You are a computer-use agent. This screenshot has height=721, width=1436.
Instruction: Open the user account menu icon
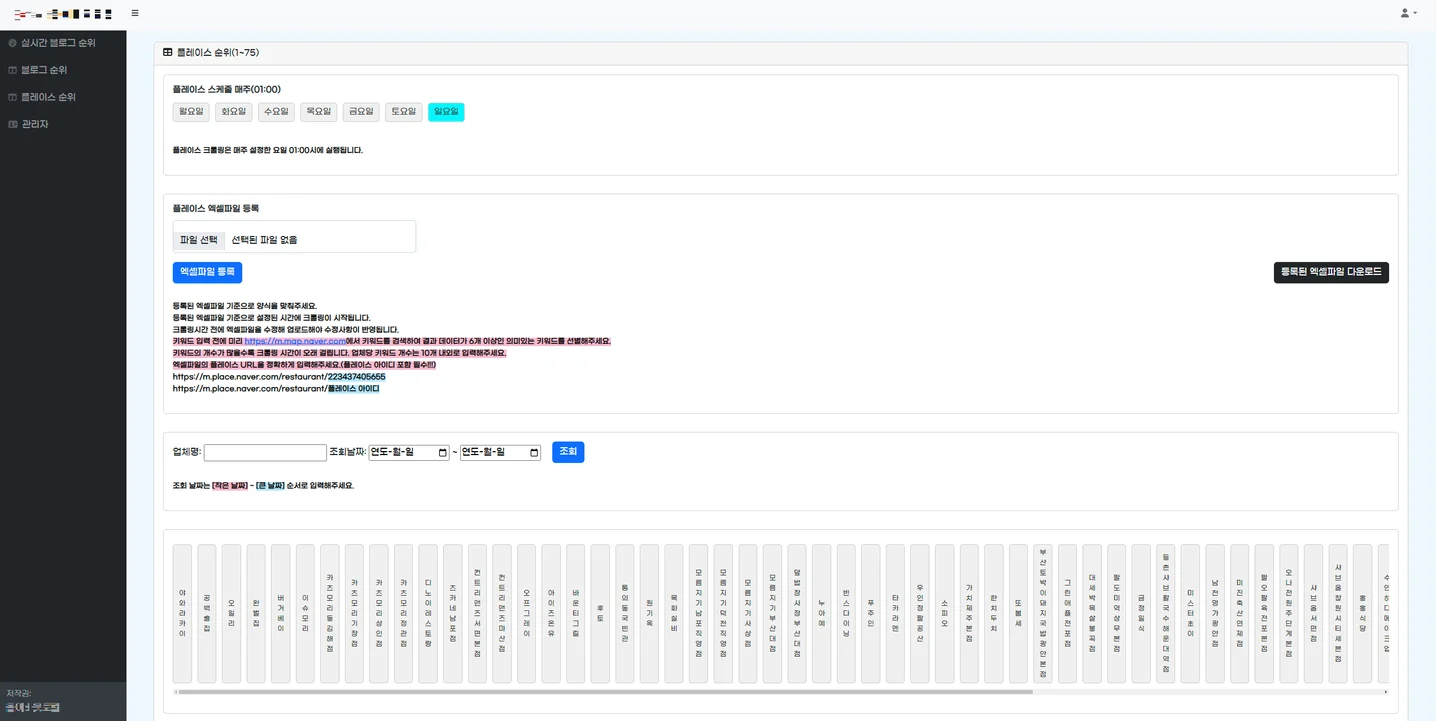[1408, 13]
